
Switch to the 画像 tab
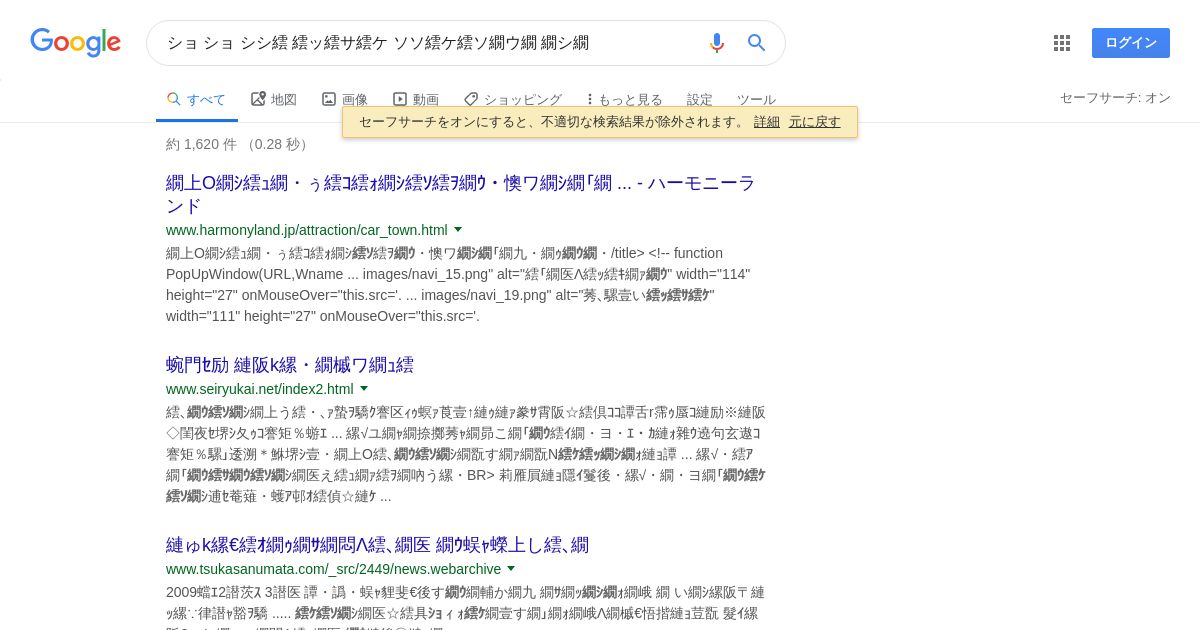(345, 100)
